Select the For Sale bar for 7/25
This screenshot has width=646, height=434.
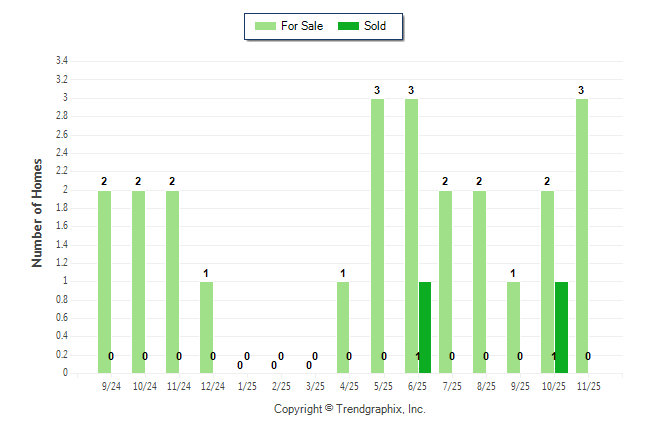pyautogui.click(x=445, y=282)
